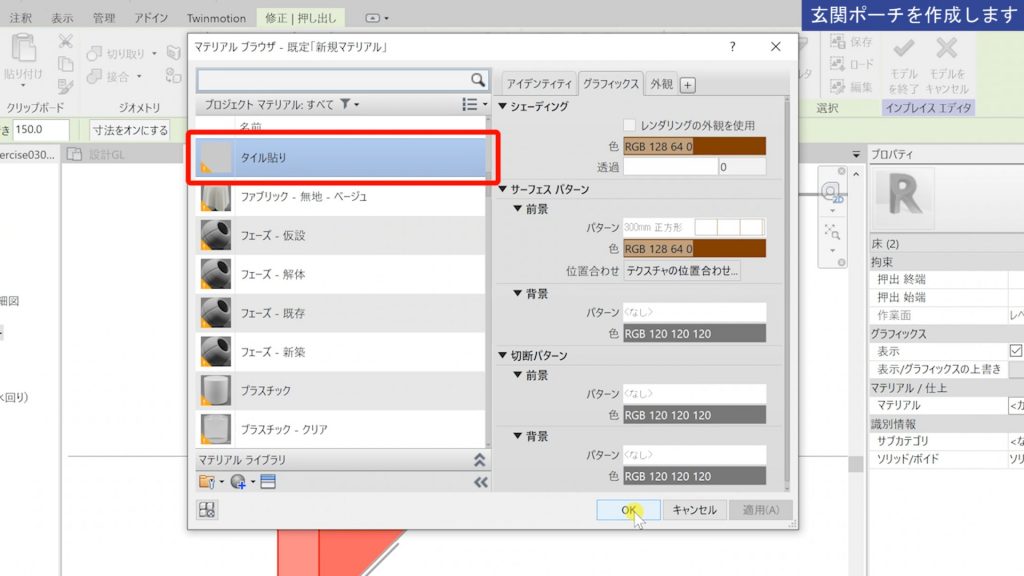The height and width of the screenshot is (576, 1024).
Task: Collapse the 切断パターン section
Action: click(502, 354)
